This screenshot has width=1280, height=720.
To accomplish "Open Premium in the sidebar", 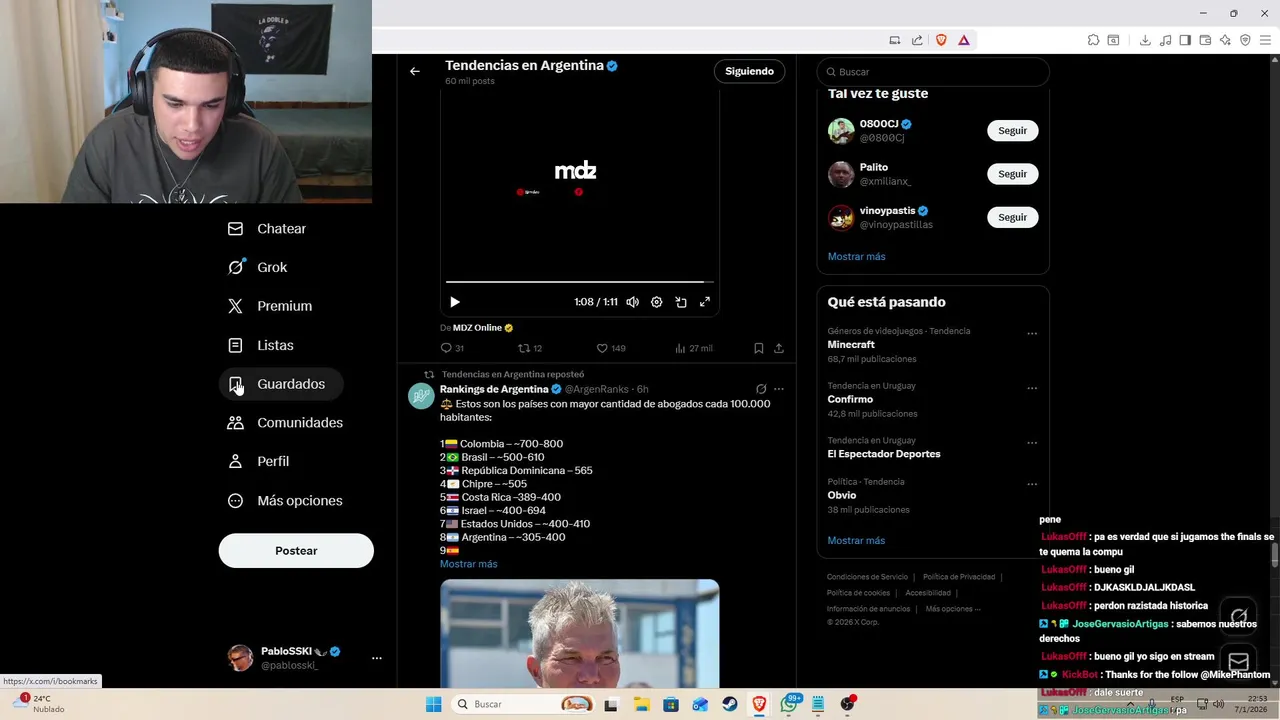I will point(270,306).
